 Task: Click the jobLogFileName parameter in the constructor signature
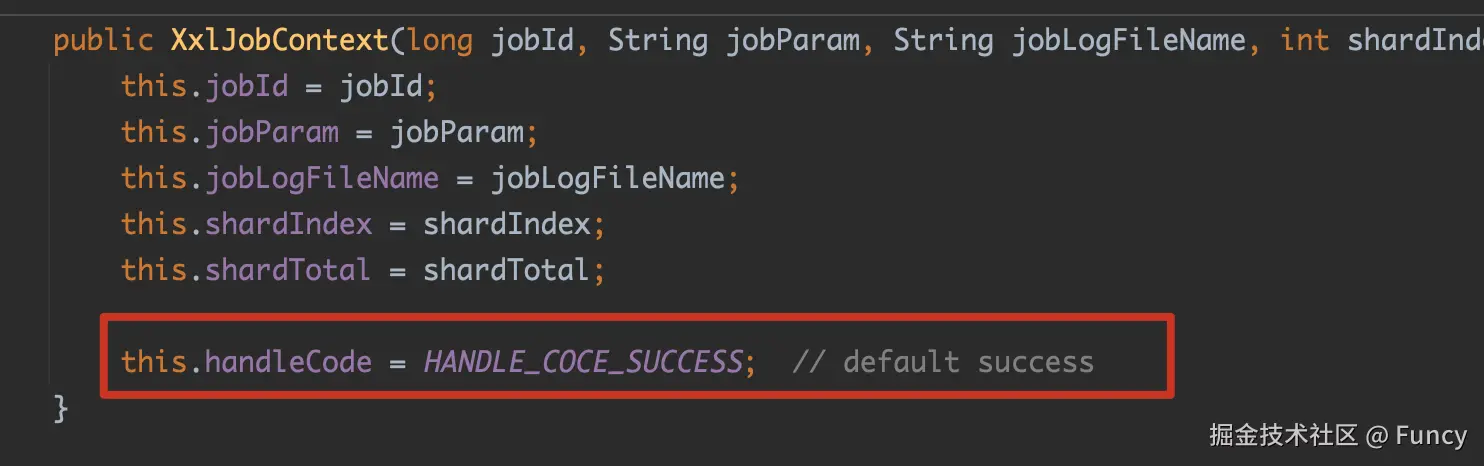click(1129, 40)
